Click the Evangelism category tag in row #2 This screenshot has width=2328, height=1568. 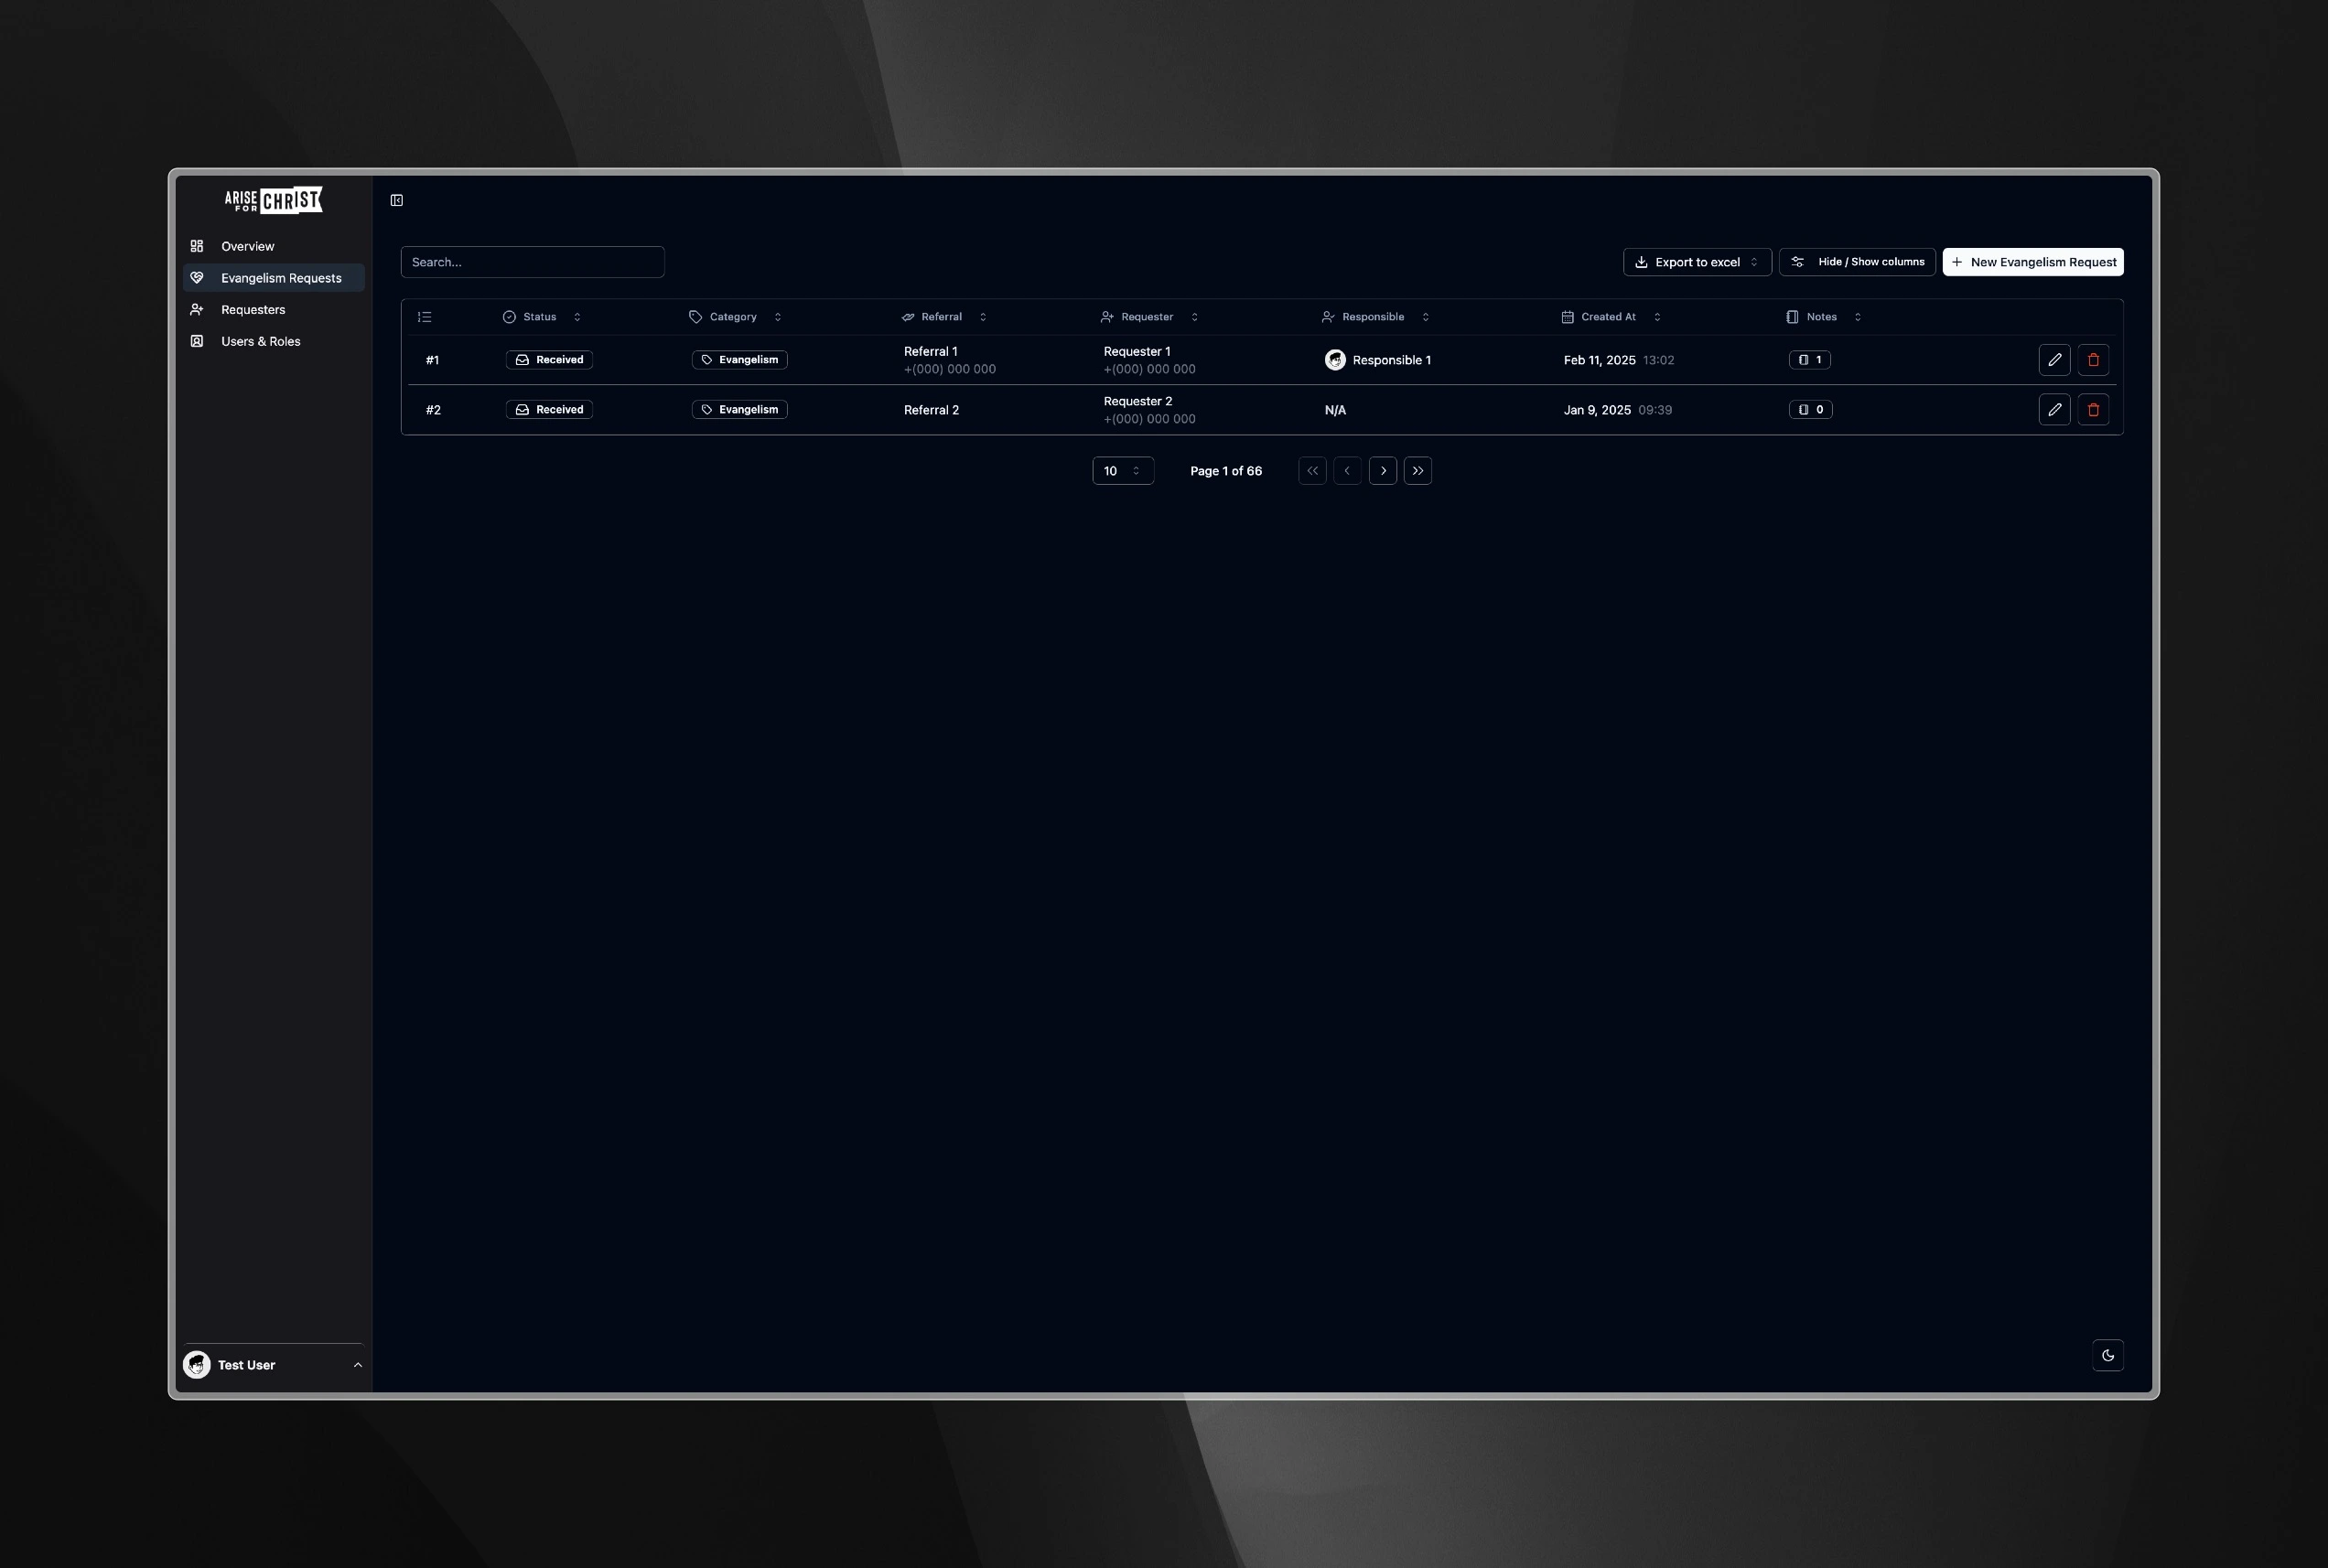pos(740,410)
